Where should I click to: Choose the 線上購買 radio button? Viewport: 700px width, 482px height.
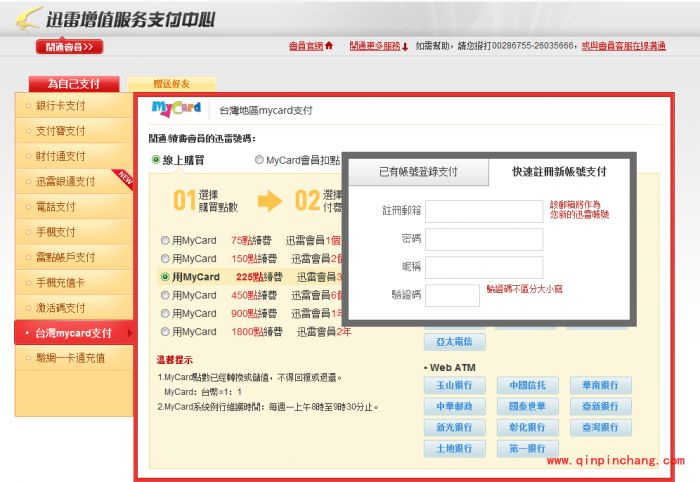tap(156, 160)
